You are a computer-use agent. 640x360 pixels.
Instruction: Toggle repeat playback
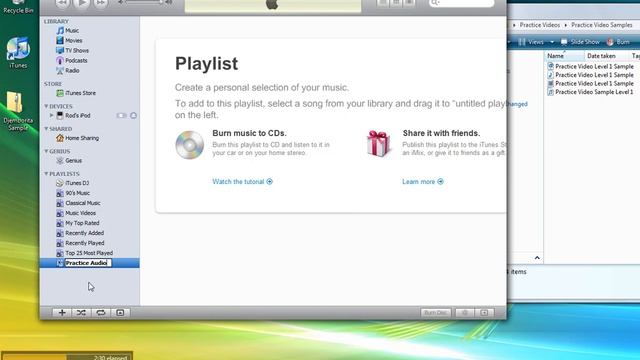(x=101, y=313)
